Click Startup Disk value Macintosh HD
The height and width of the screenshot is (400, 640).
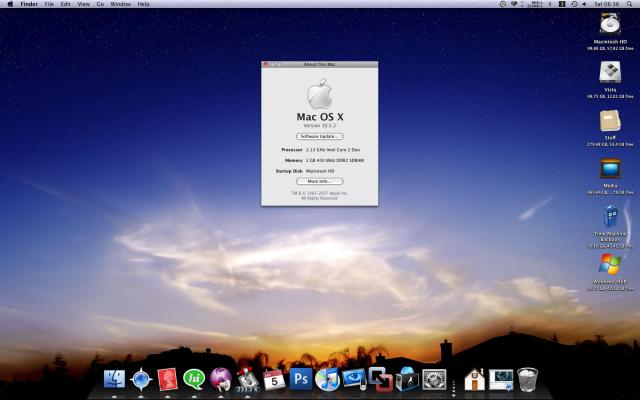pyautogui.click(x=320, y=171)
